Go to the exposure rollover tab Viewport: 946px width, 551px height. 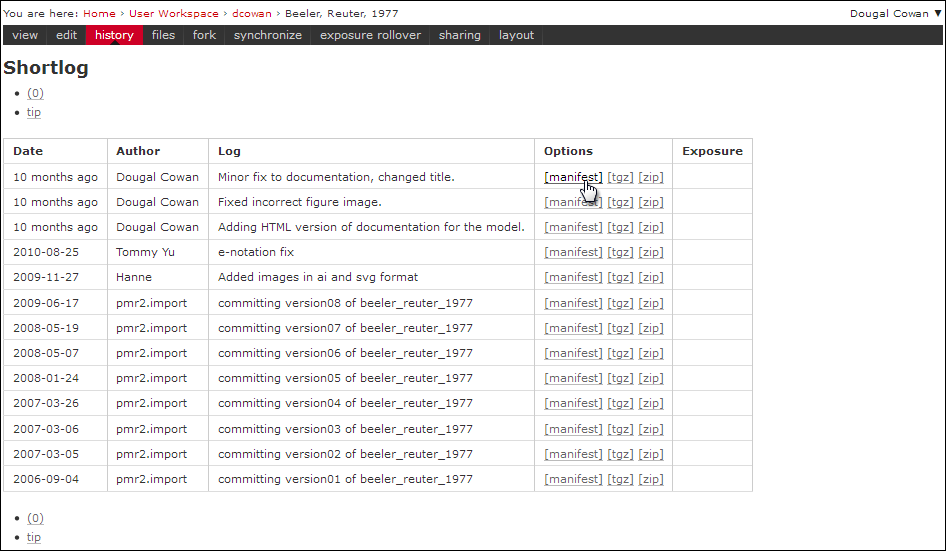tap(370, 35)
